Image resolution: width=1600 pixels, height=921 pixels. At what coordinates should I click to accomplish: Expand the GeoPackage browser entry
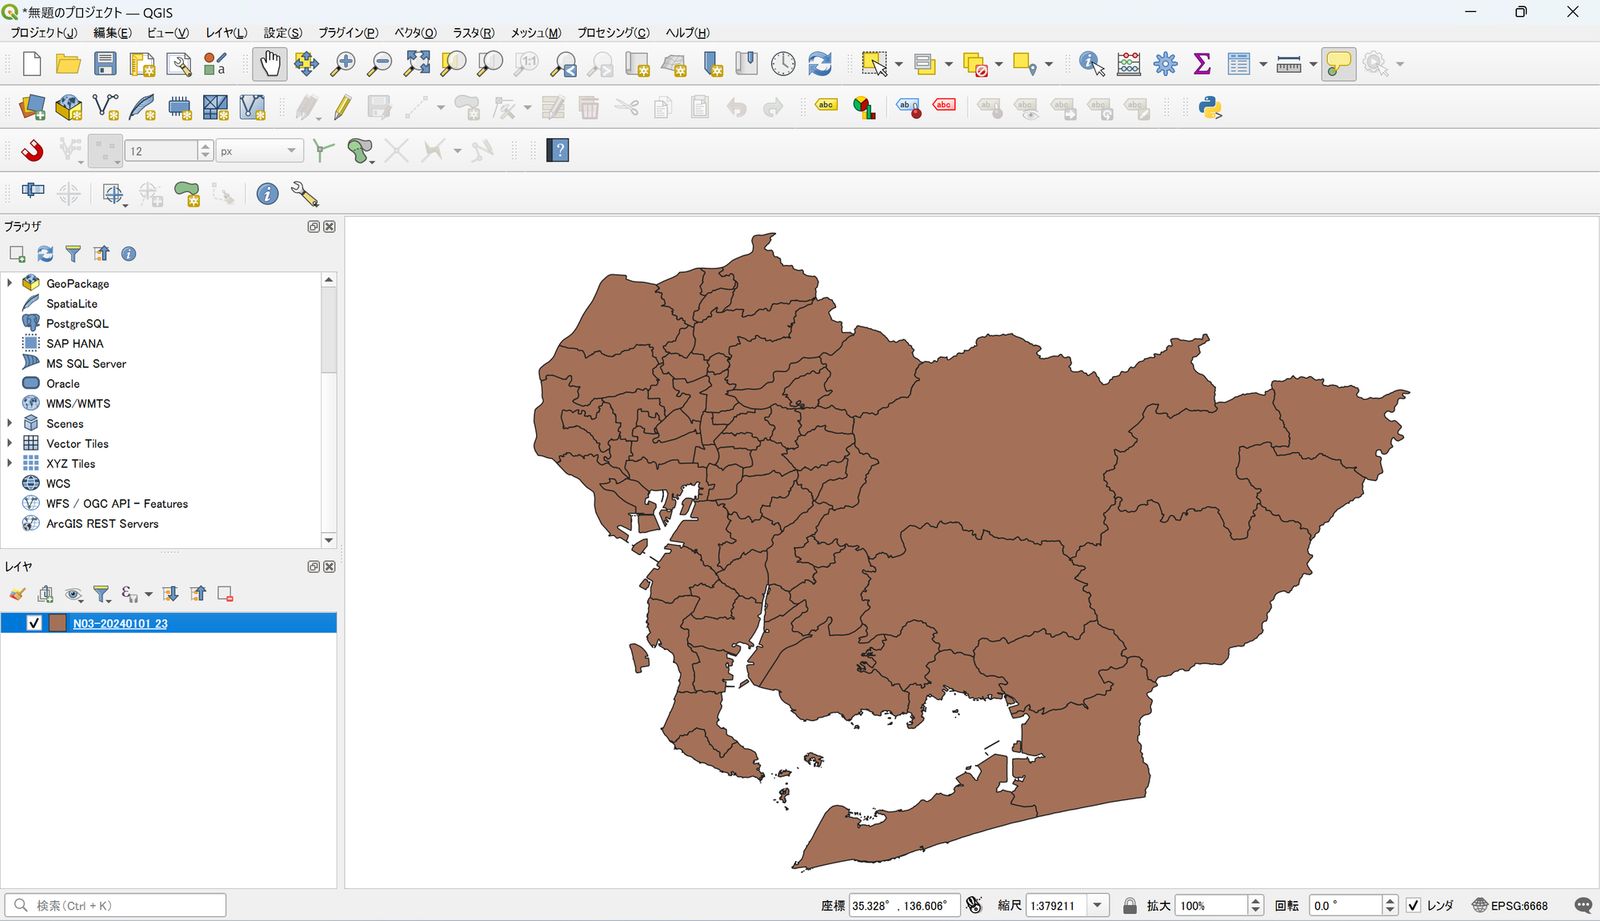click(10, 283)
